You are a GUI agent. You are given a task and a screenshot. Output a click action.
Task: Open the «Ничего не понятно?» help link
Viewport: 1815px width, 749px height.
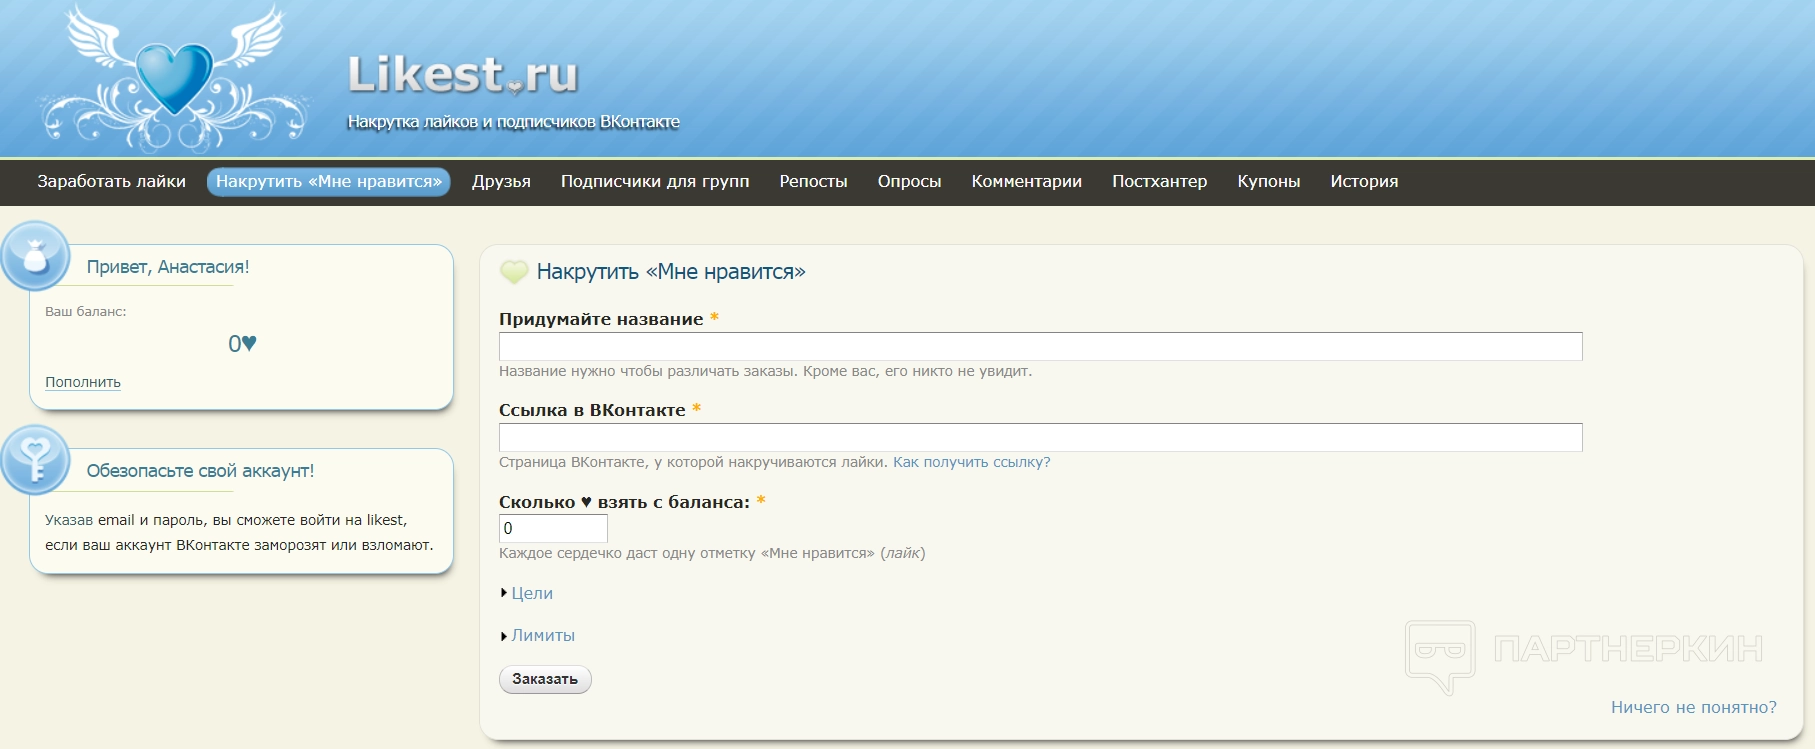point(1694,707)
